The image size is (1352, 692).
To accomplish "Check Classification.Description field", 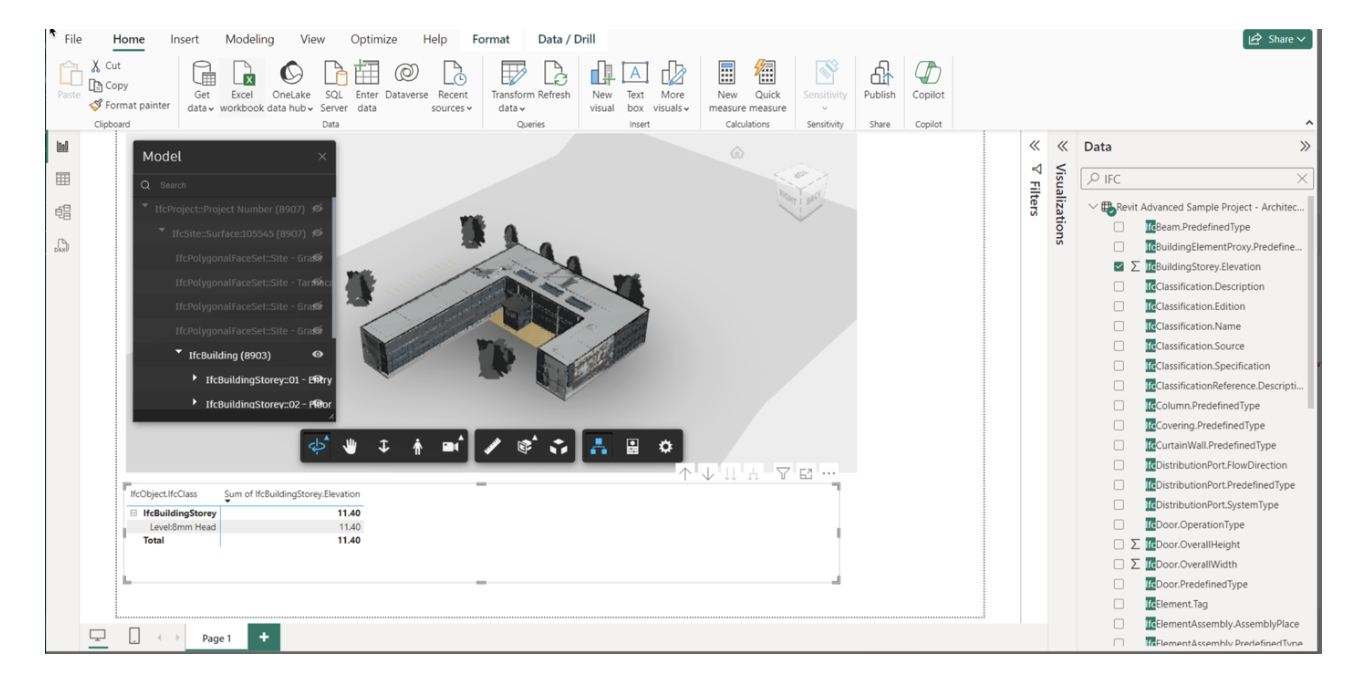I will [1119, 287].
